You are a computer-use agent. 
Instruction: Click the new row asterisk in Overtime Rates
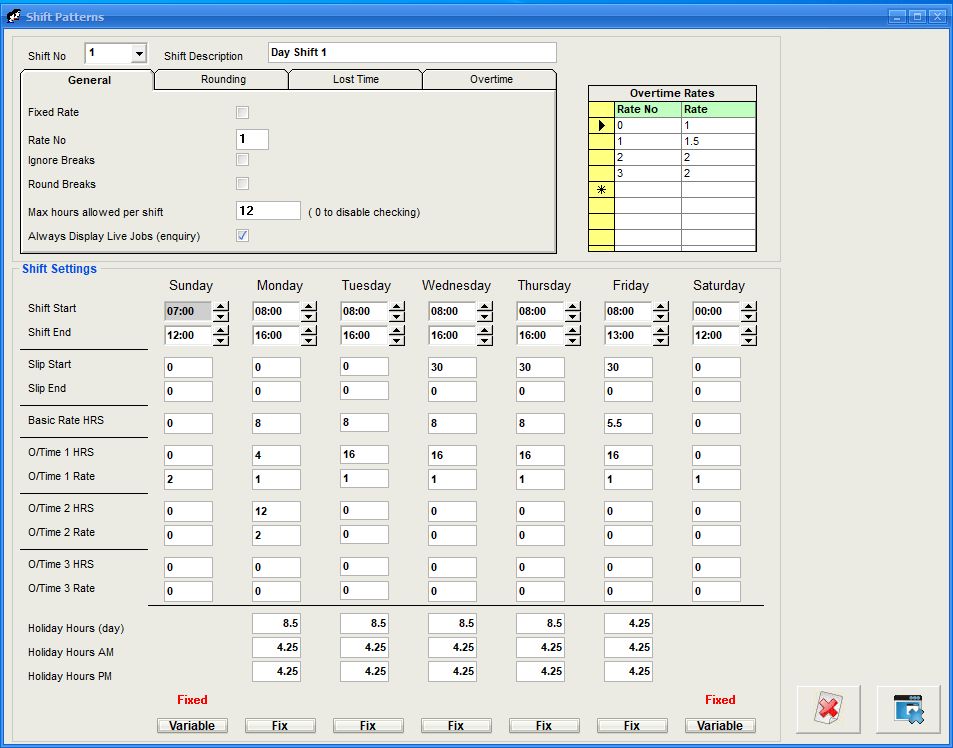pos(601,190)
